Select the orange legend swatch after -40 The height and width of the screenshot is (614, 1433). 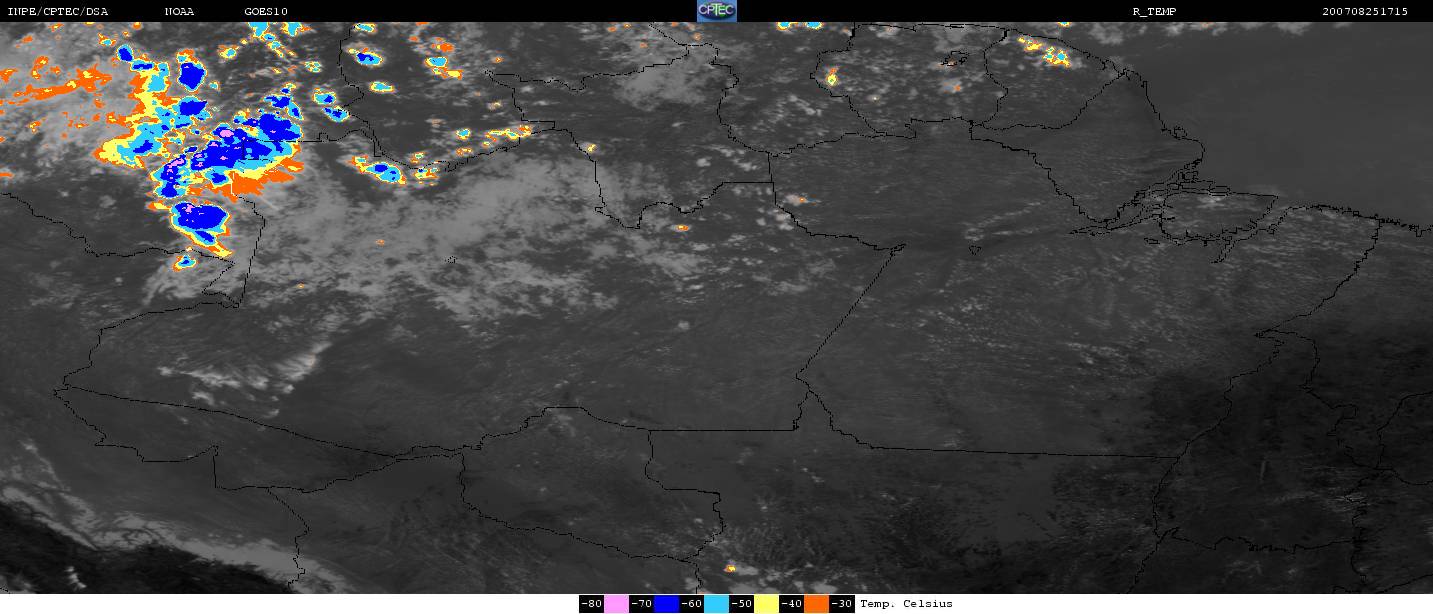click(817, 604)
